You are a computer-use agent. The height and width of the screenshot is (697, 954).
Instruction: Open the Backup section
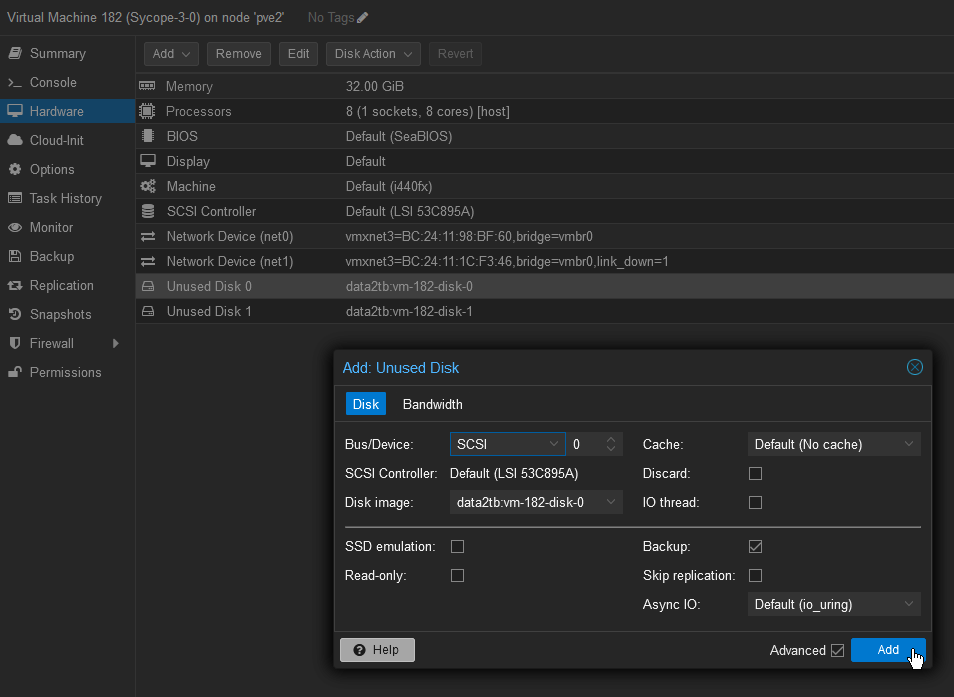tap(51, 256)
